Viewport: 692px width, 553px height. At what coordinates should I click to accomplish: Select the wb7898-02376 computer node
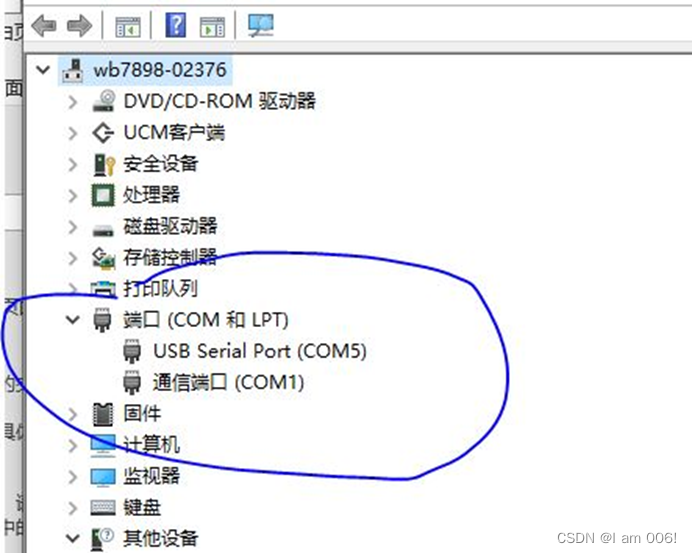[x=160, y=70]
